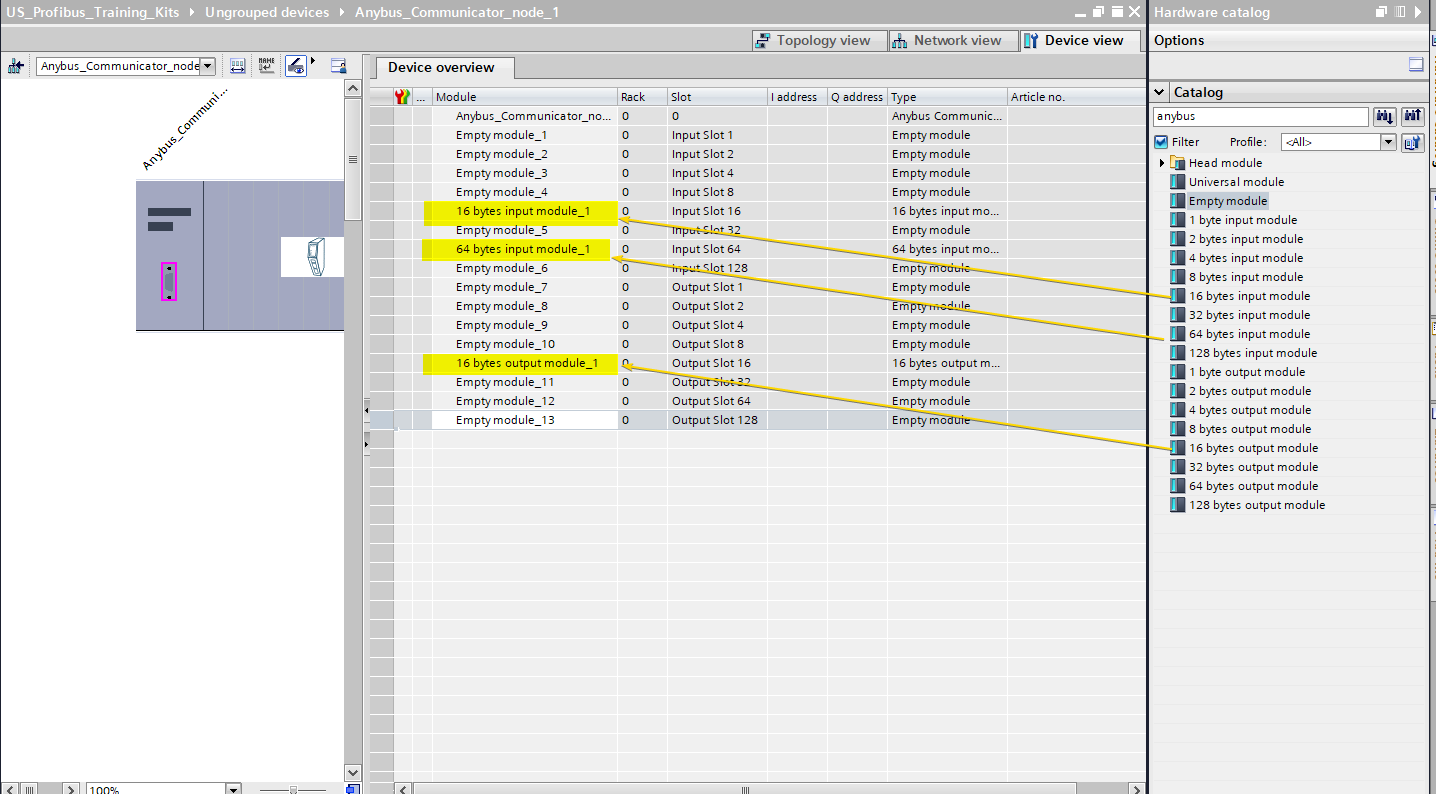The width and height of the screenshot is (1436, 794).
Task: Expand the play arrow next to page break icon
Action: tap(312, 62)
